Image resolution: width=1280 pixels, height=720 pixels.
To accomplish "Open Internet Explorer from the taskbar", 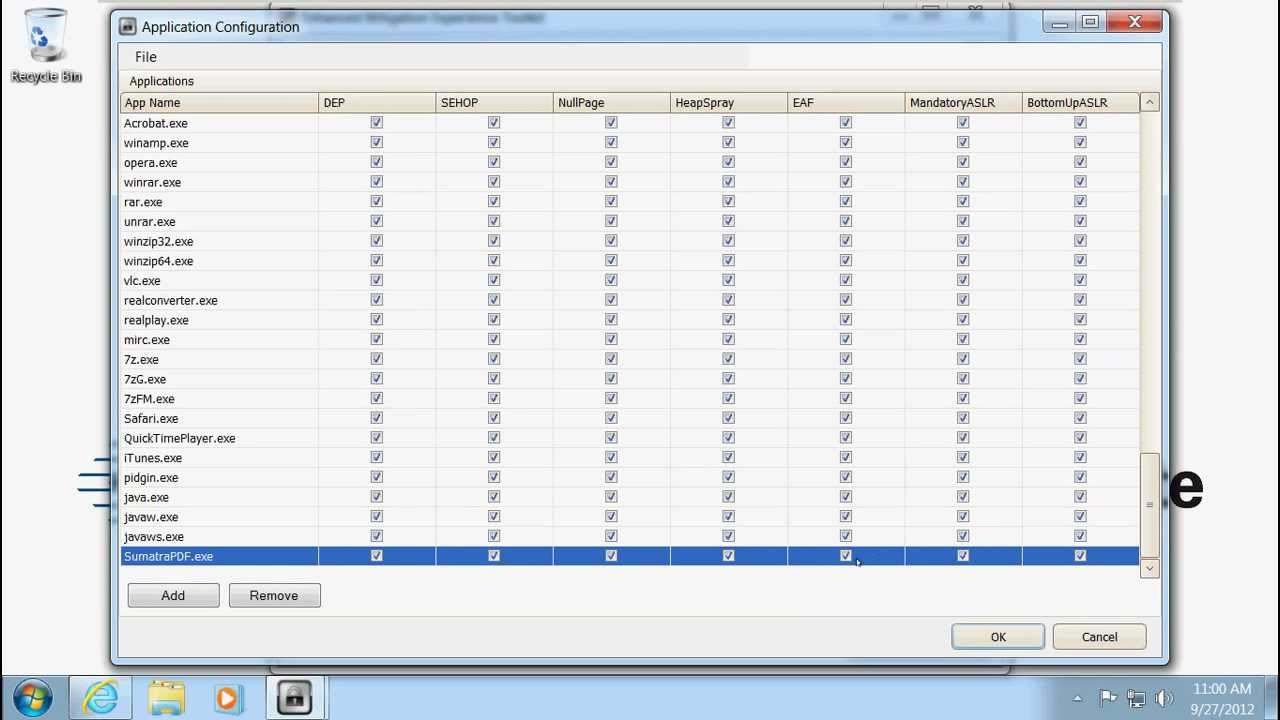I will (101, 697).
